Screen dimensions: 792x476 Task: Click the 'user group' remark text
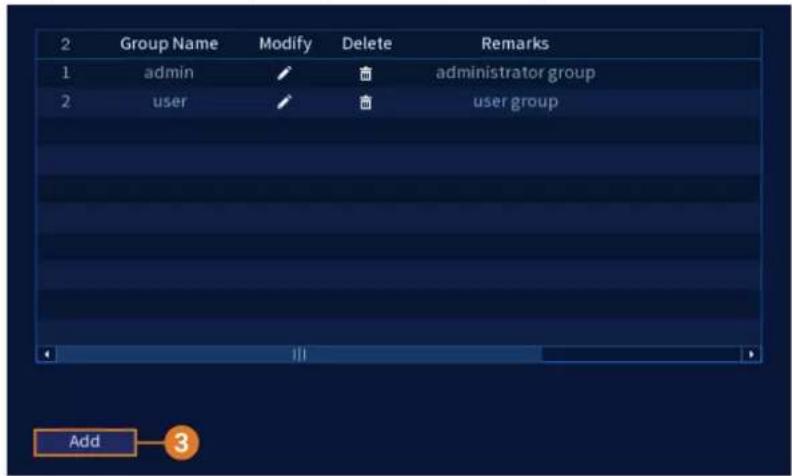pyautogui.click(x=515, y=102)
